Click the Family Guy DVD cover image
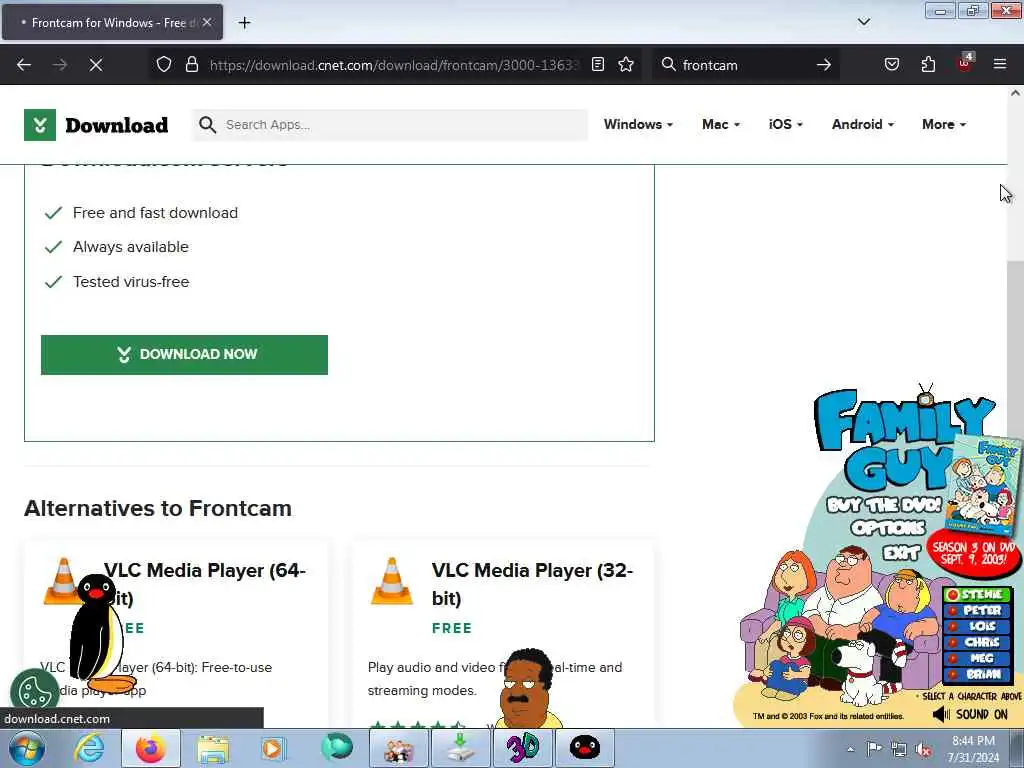 coord(982,485)
